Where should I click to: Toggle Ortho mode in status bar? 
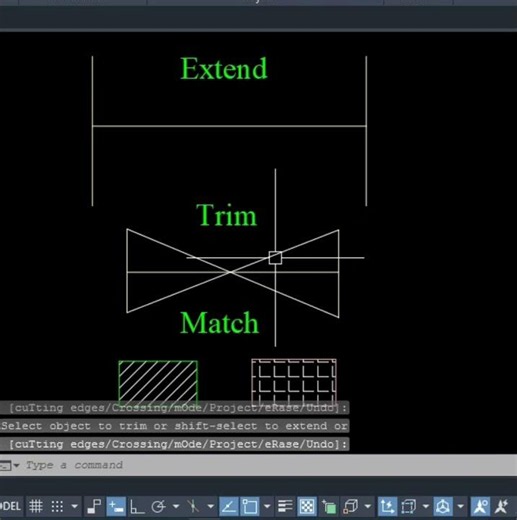point(137,507)
